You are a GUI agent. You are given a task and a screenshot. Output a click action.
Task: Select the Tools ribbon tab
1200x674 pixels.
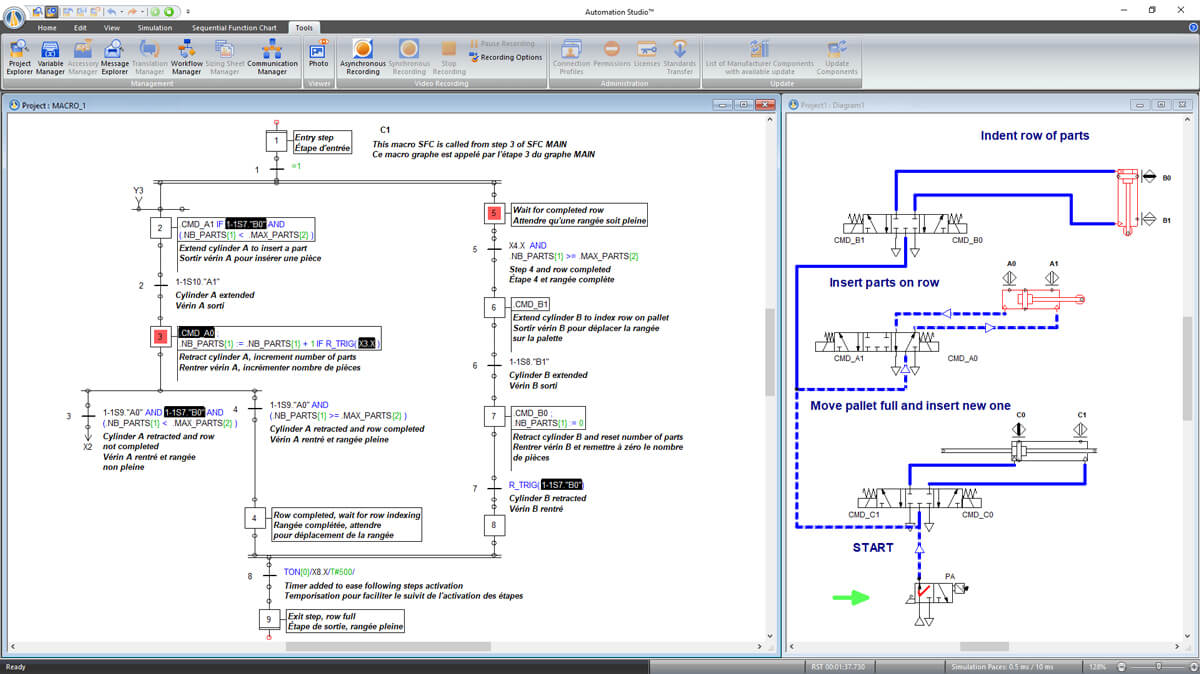click(303, 28)
